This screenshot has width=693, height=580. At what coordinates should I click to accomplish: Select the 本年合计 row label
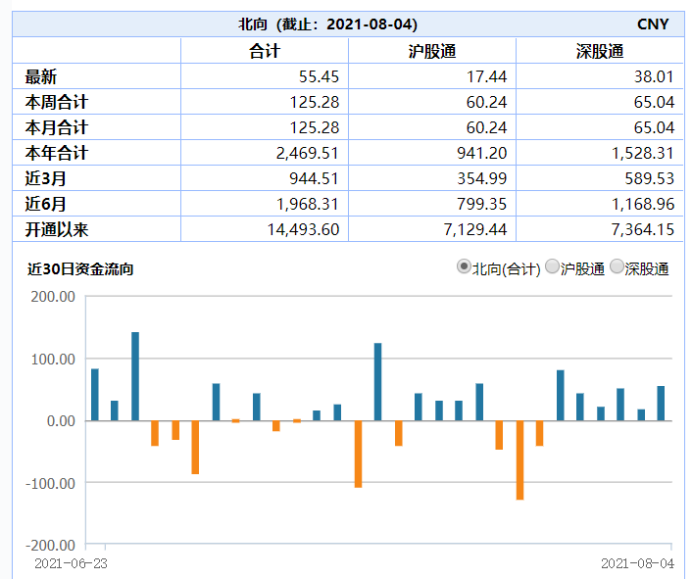coord(56,153)
